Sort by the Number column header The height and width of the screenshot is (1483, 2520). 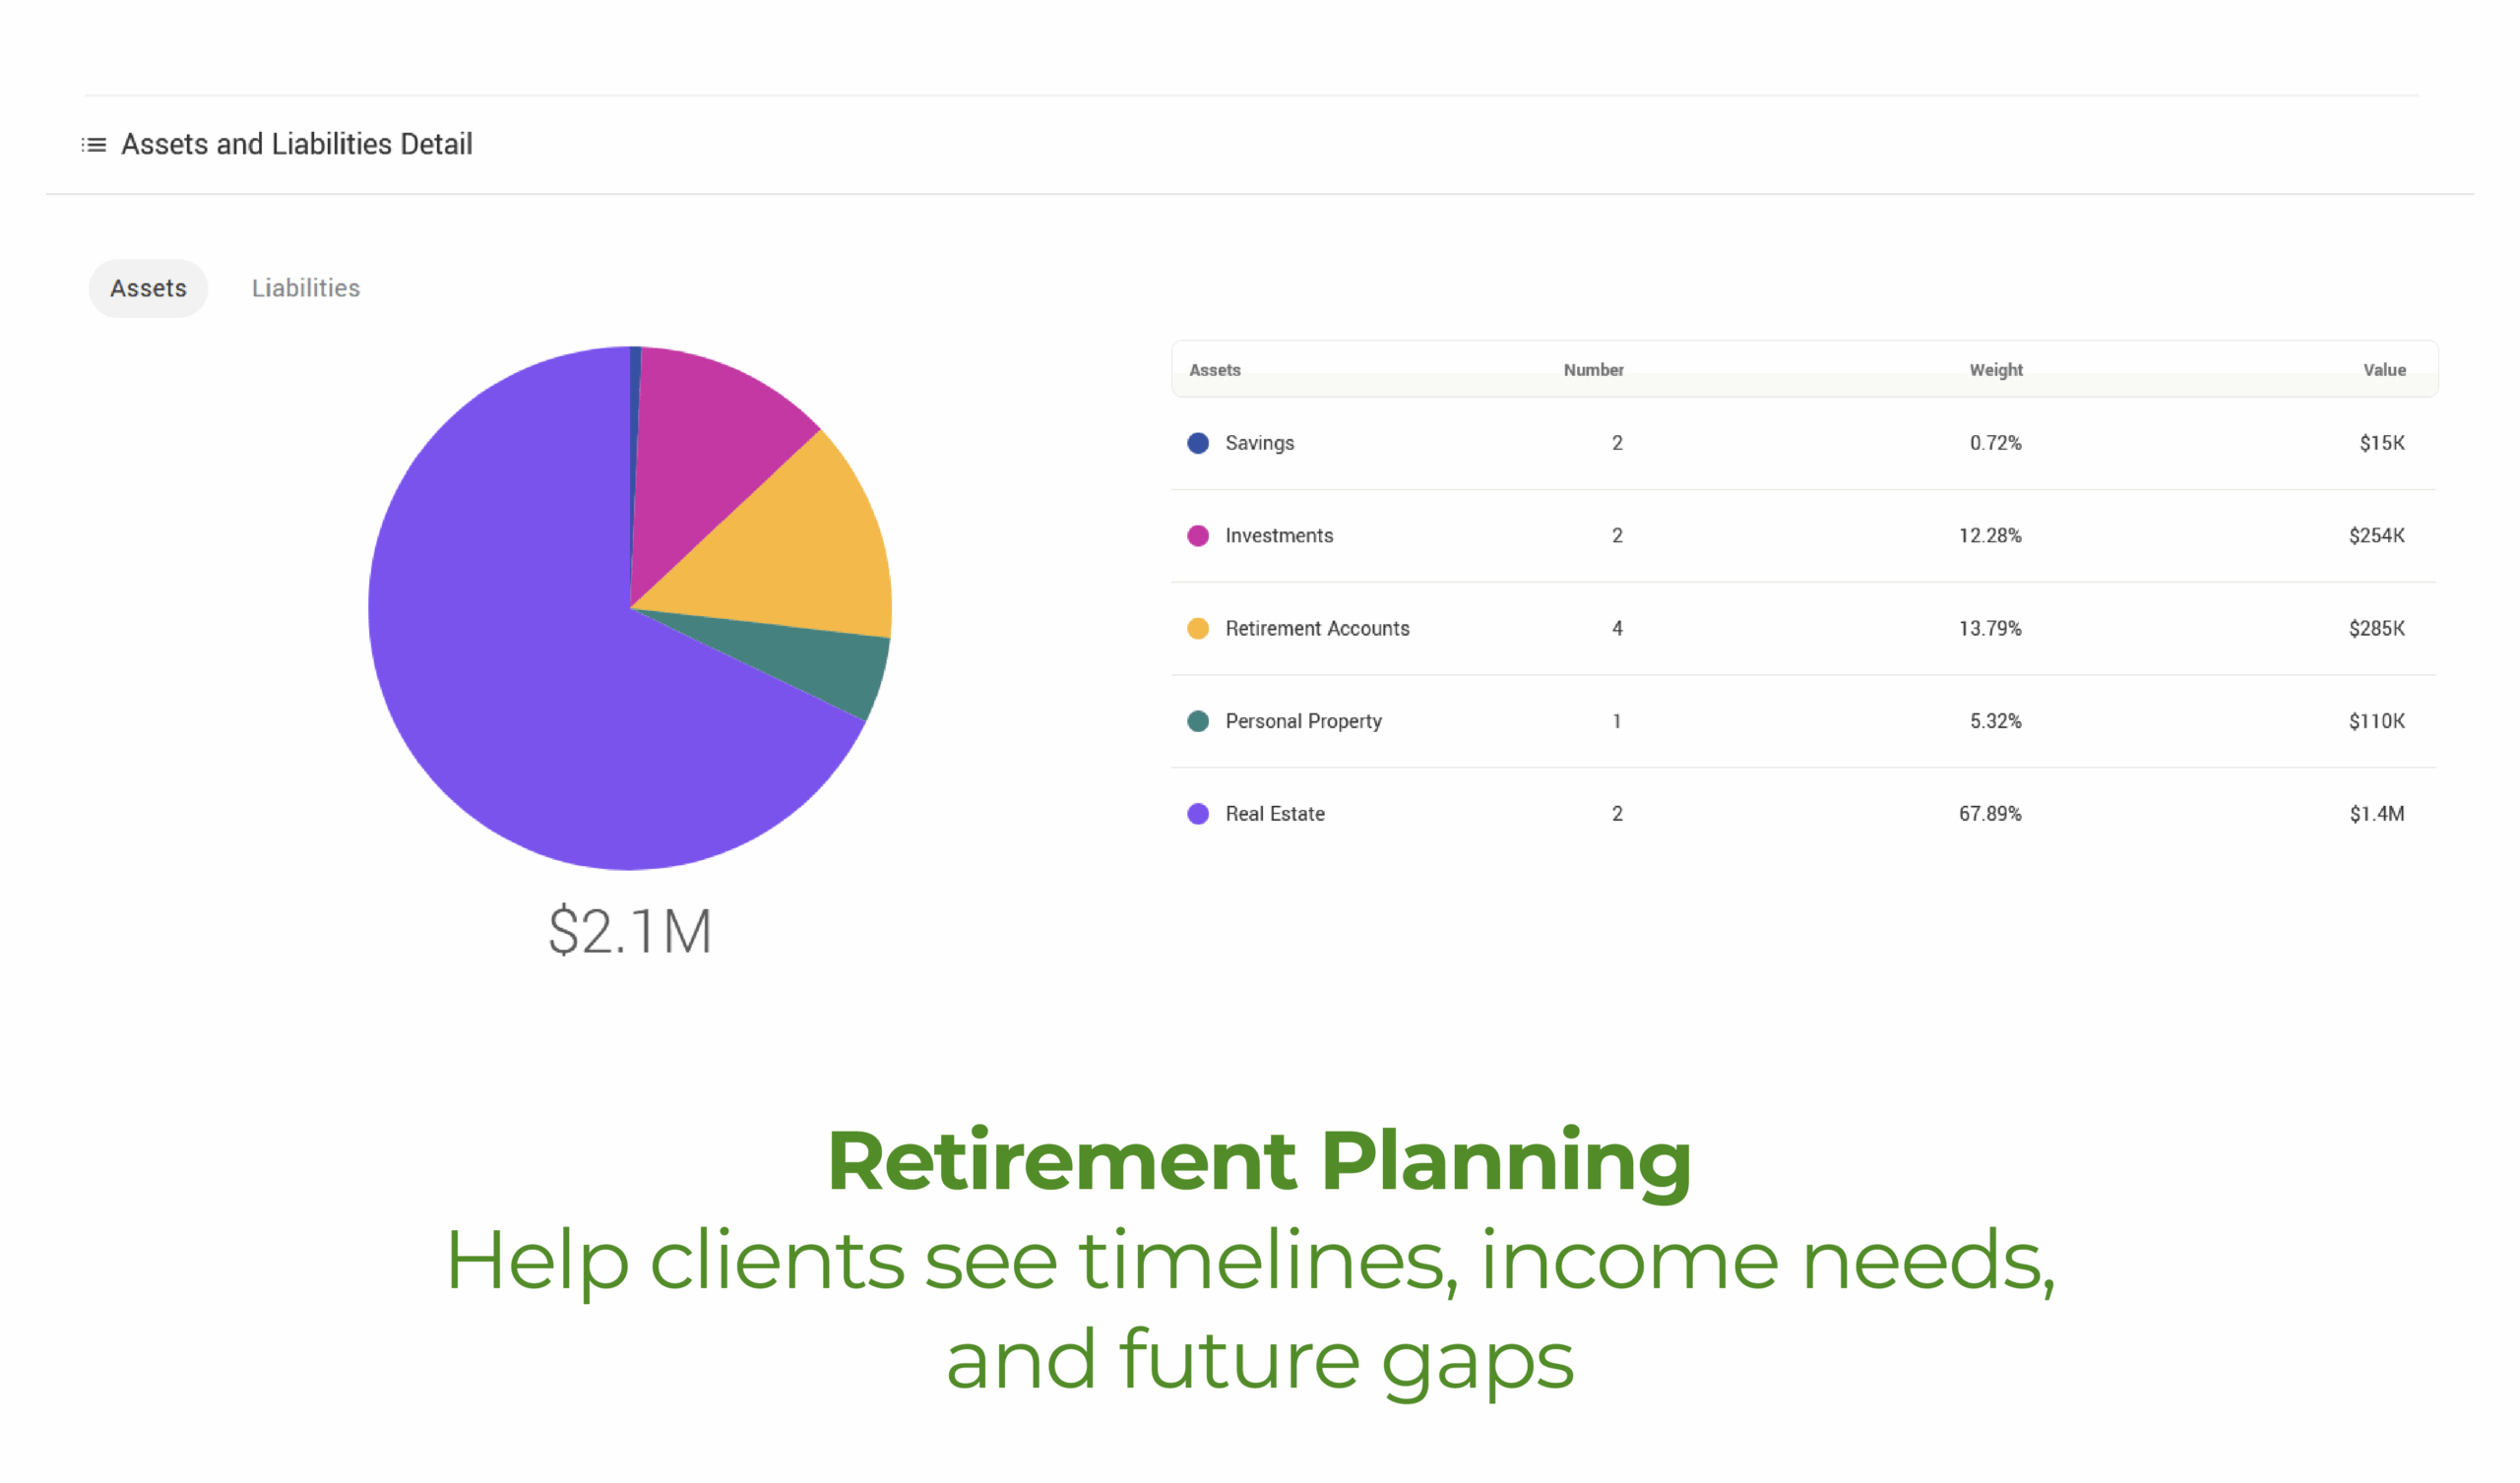pos(1593,370)
